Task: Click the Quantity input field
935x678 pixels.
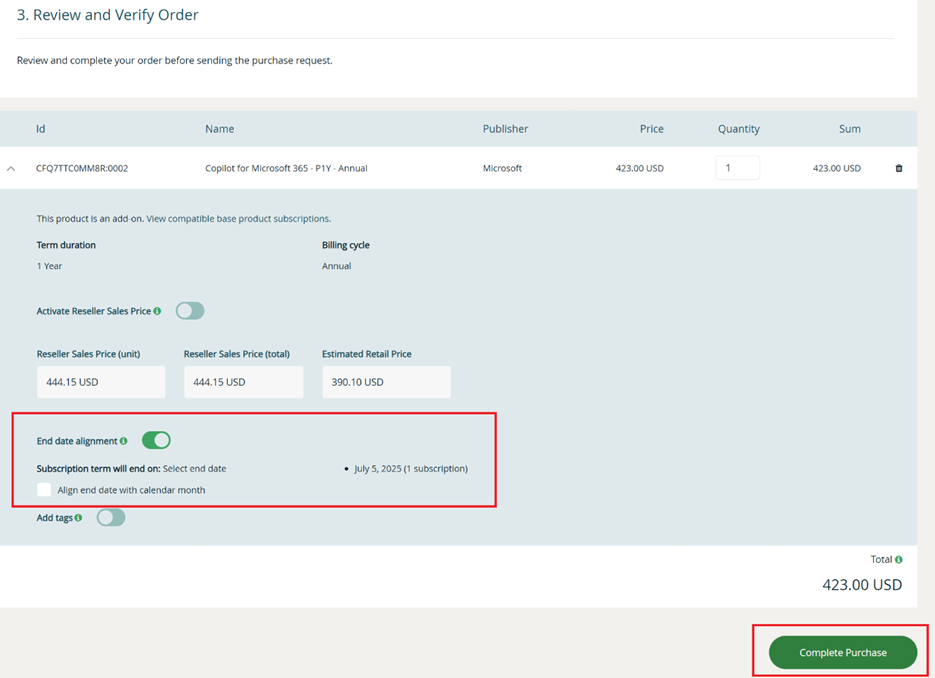Action: click(x=737, y=168)
